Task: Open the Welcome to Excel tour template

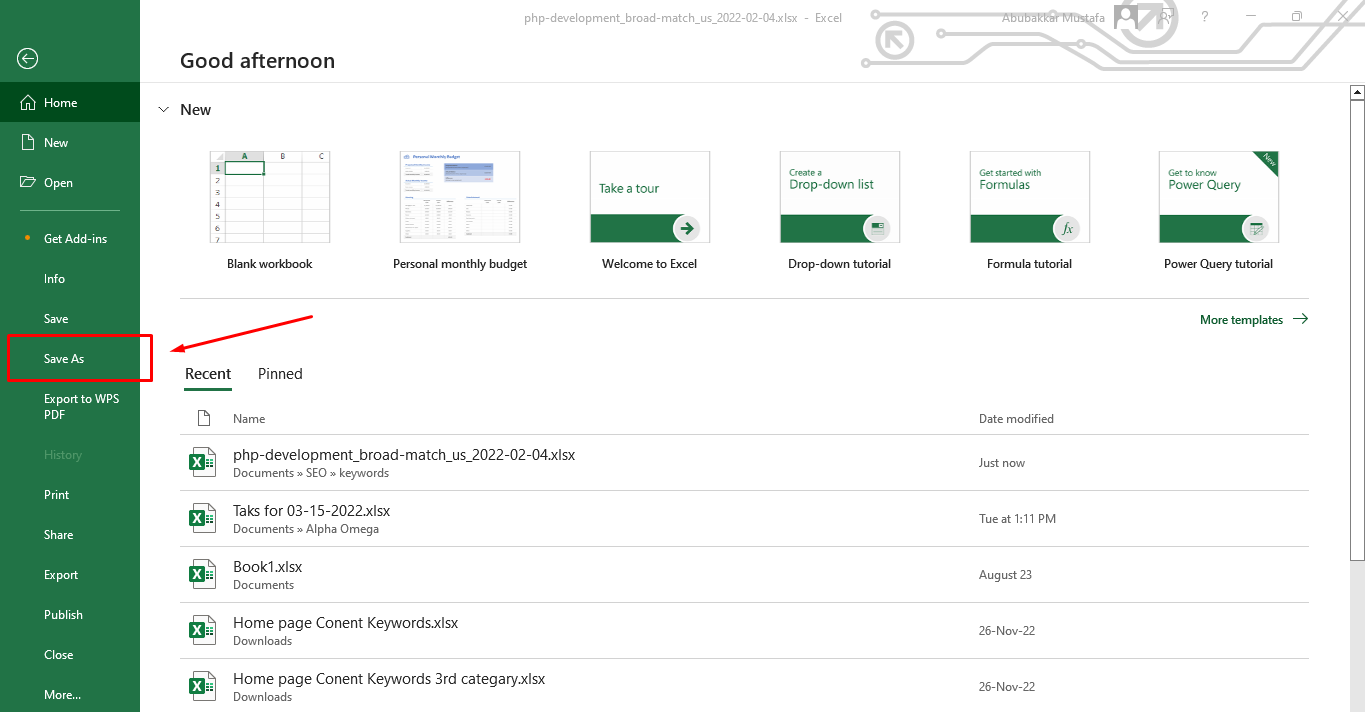Action: (x=649, y=196)
